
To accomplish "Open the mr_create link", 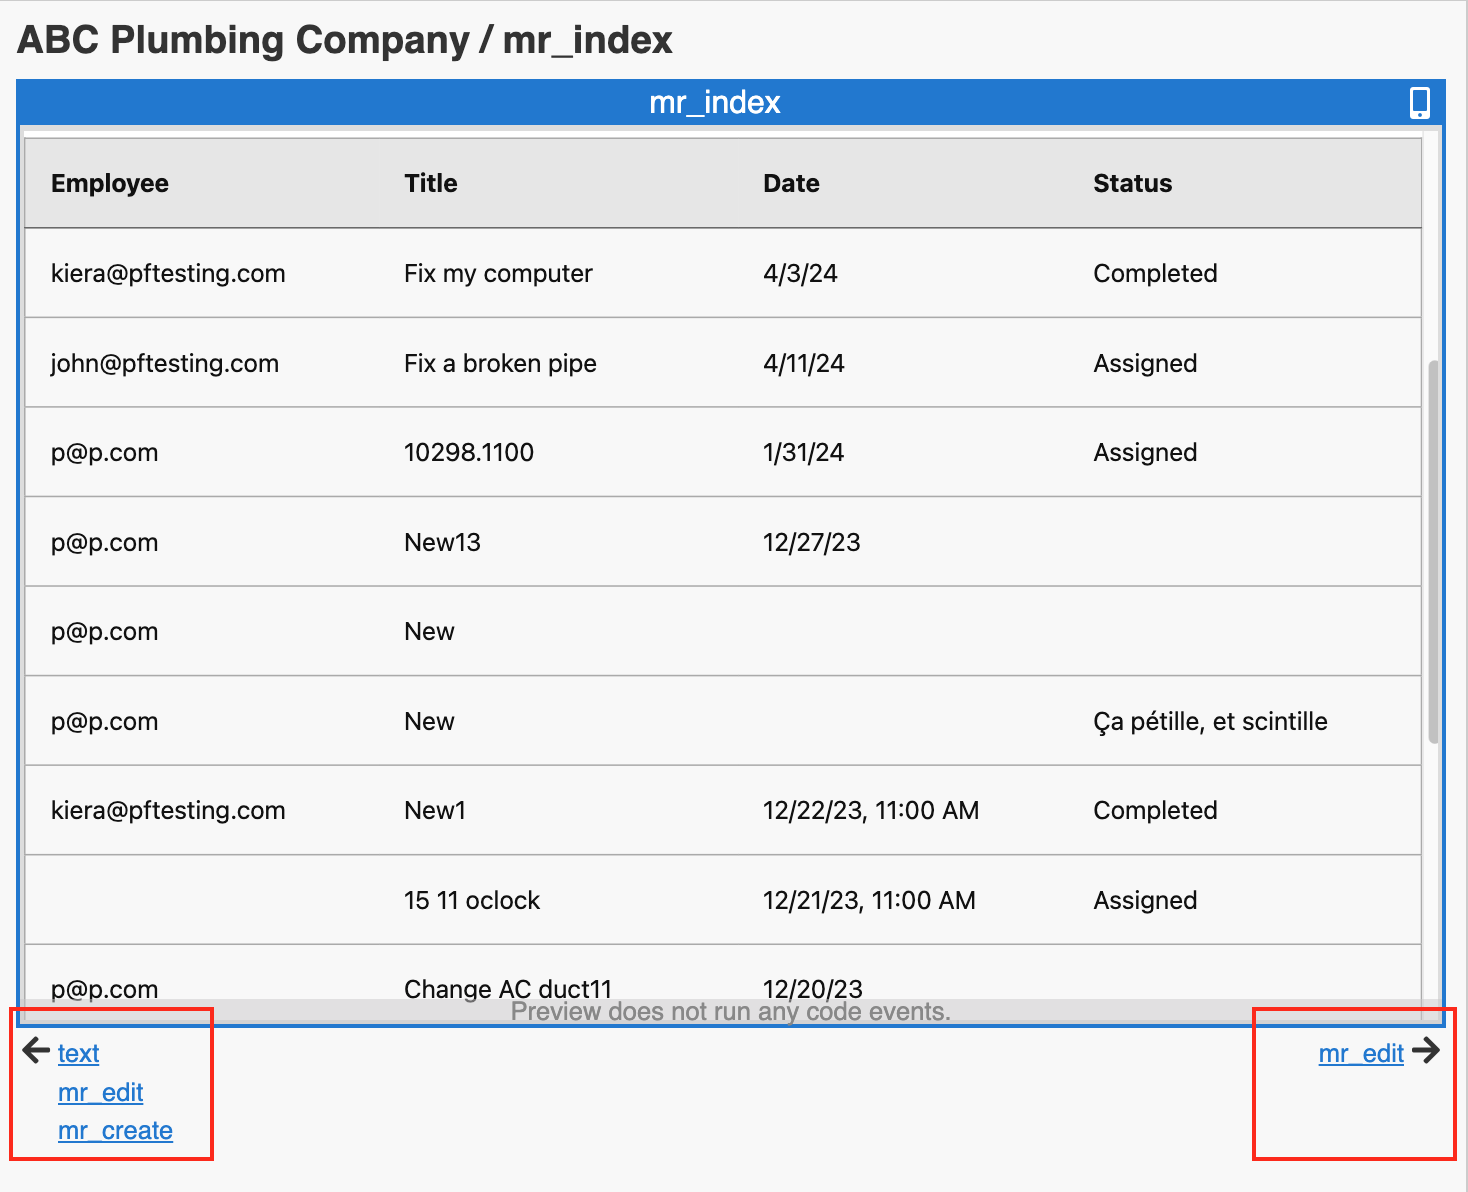I will [115, 1131].
